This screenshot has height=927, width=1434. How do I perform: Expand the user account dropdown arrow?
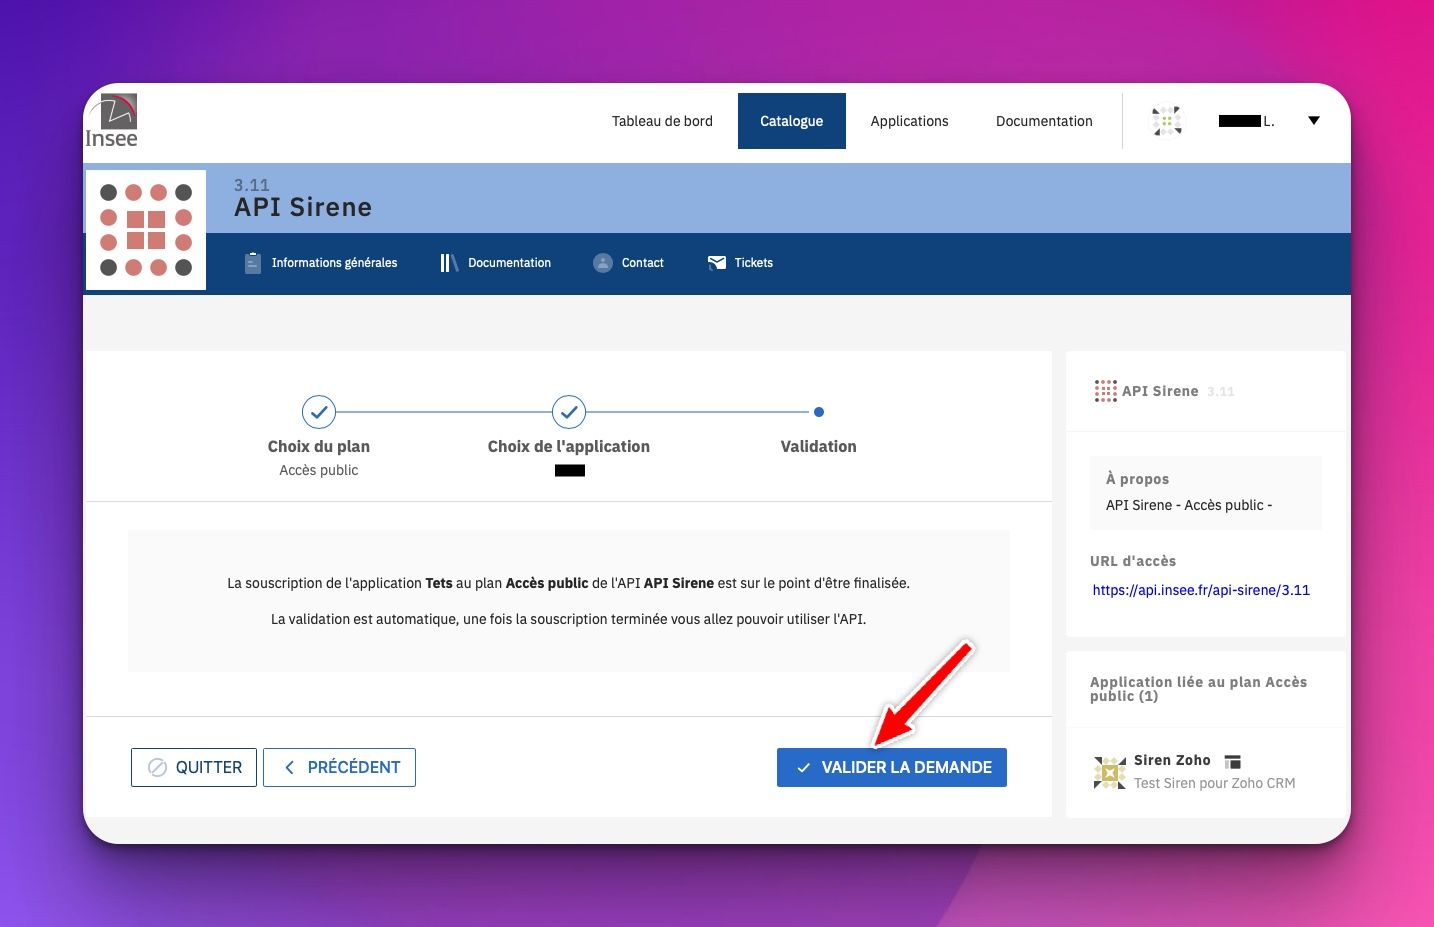coord(1314,121)
